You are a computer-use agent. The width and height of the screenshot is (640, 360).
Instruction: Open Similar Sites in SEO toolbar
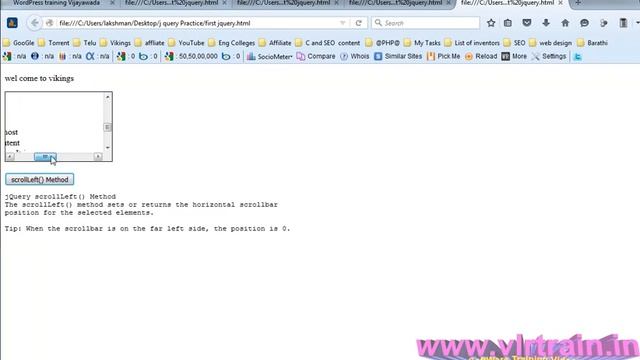click(x=398, y=56)
